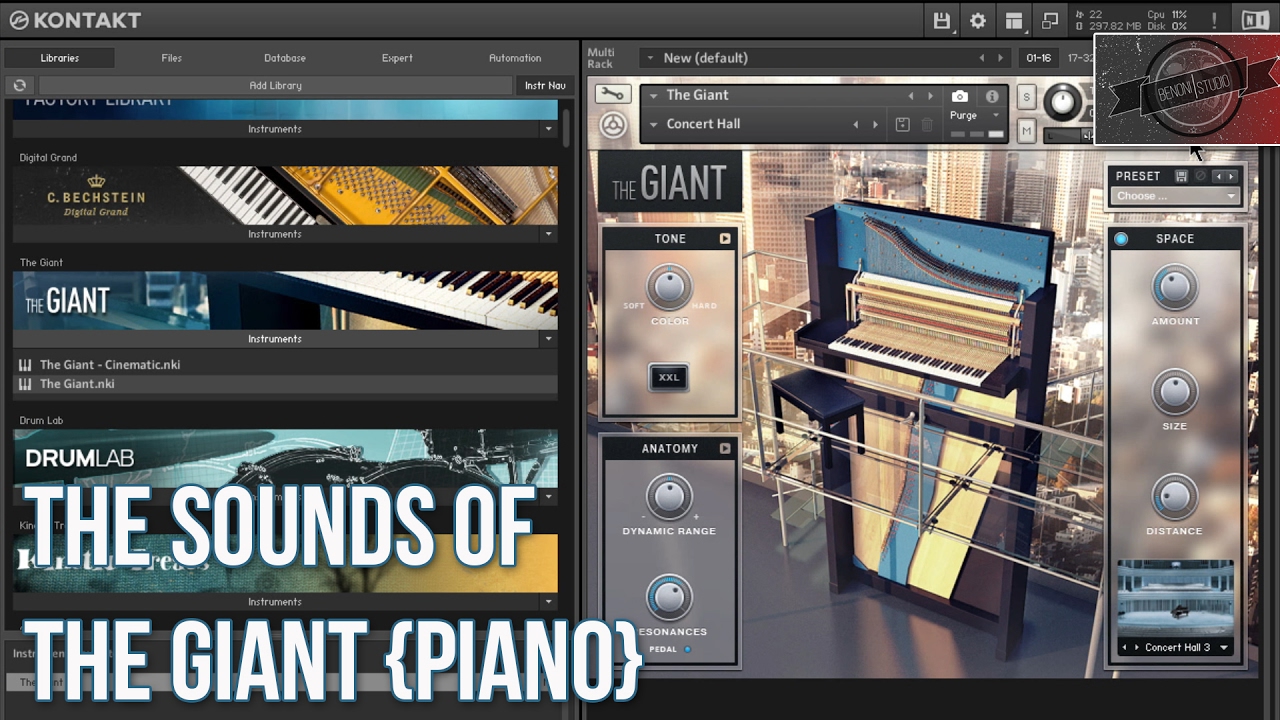Save preset using PRESET panel disk icon

click(x=1181, y=176)
